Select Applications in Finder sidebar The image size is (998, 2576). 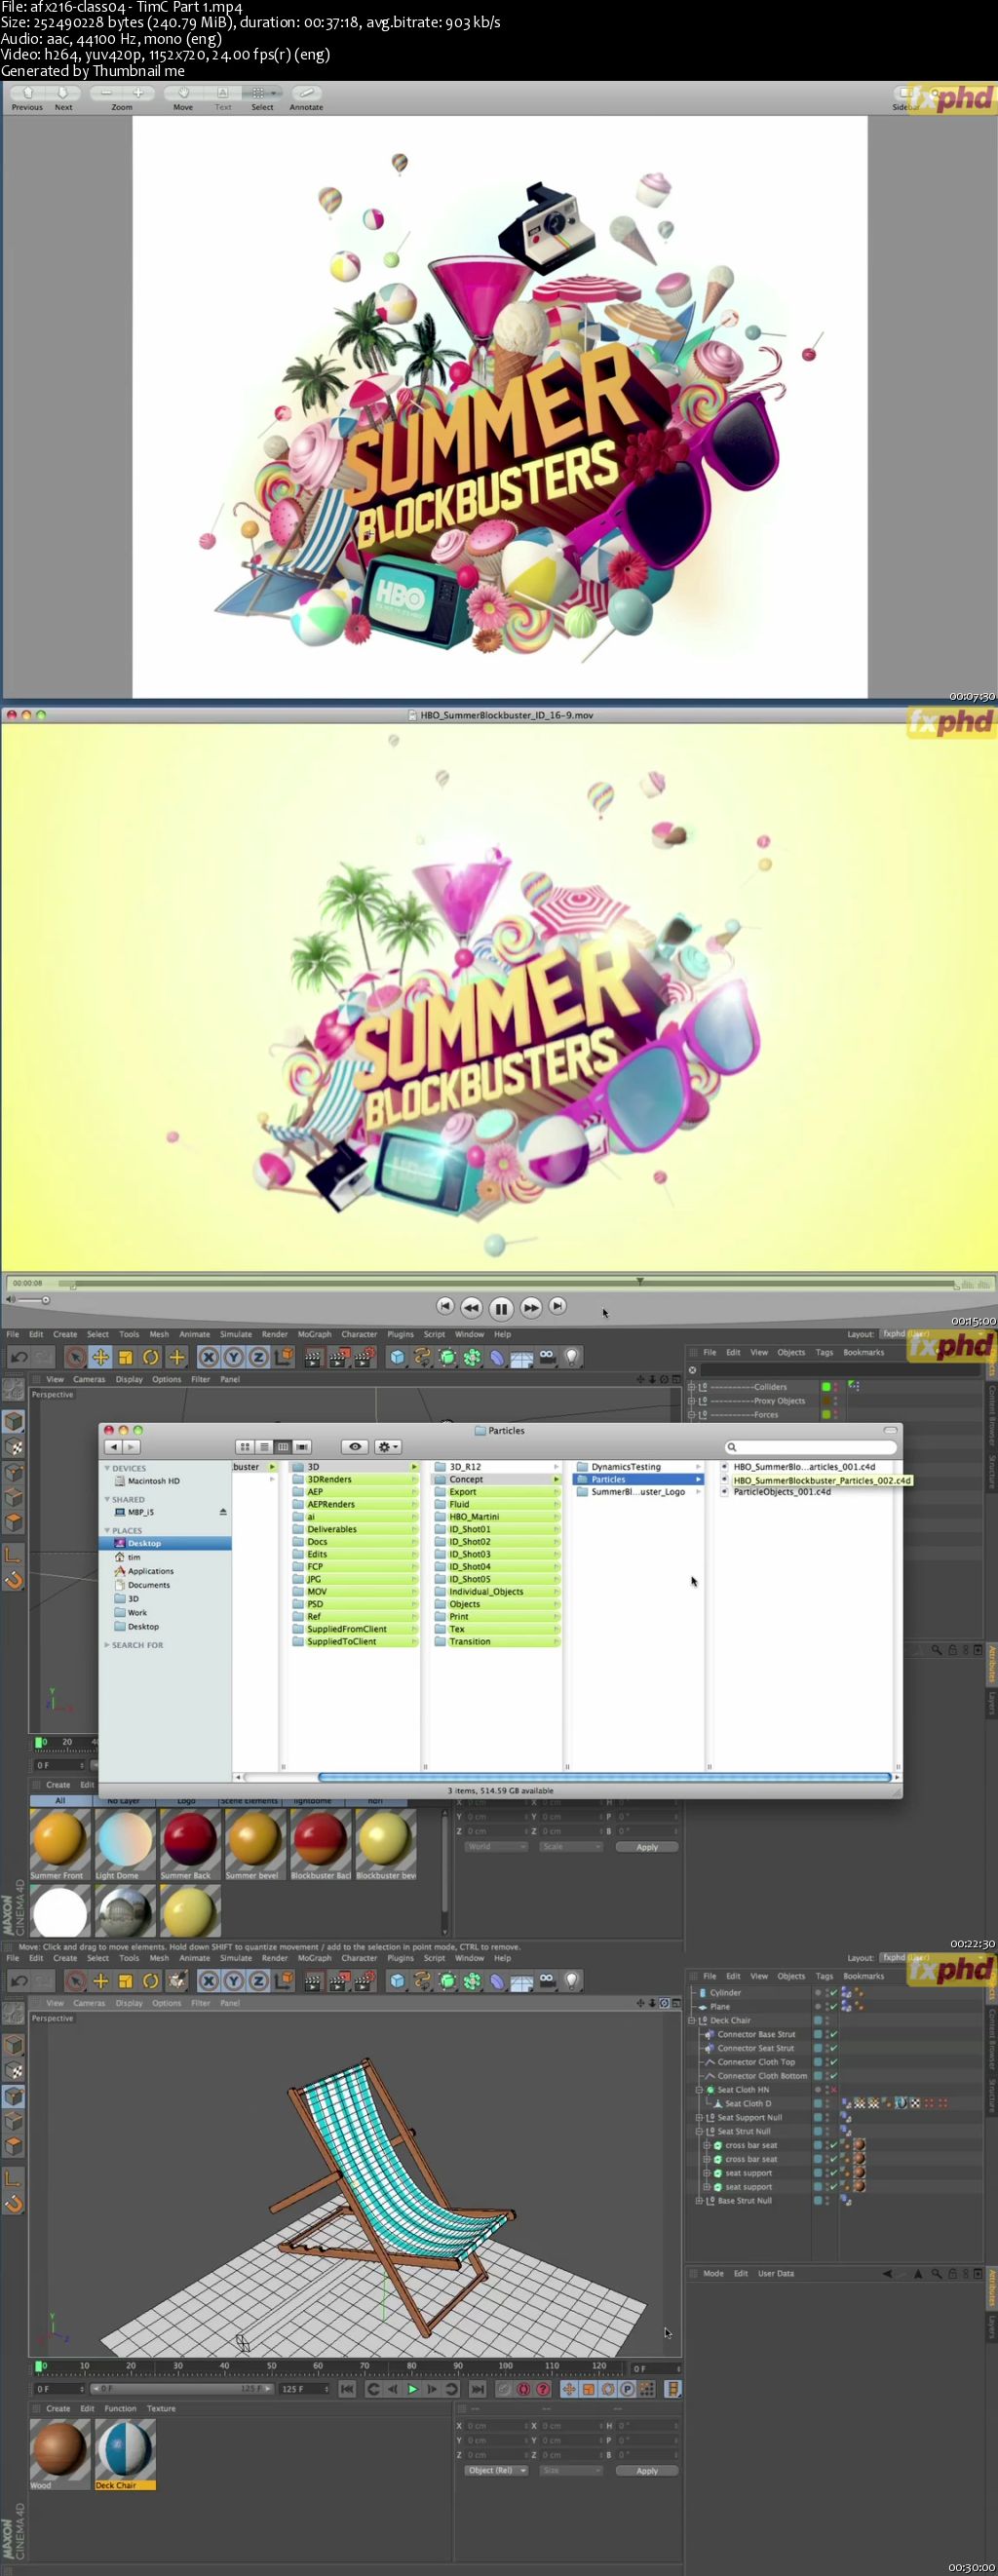[x=150, y=1571]
